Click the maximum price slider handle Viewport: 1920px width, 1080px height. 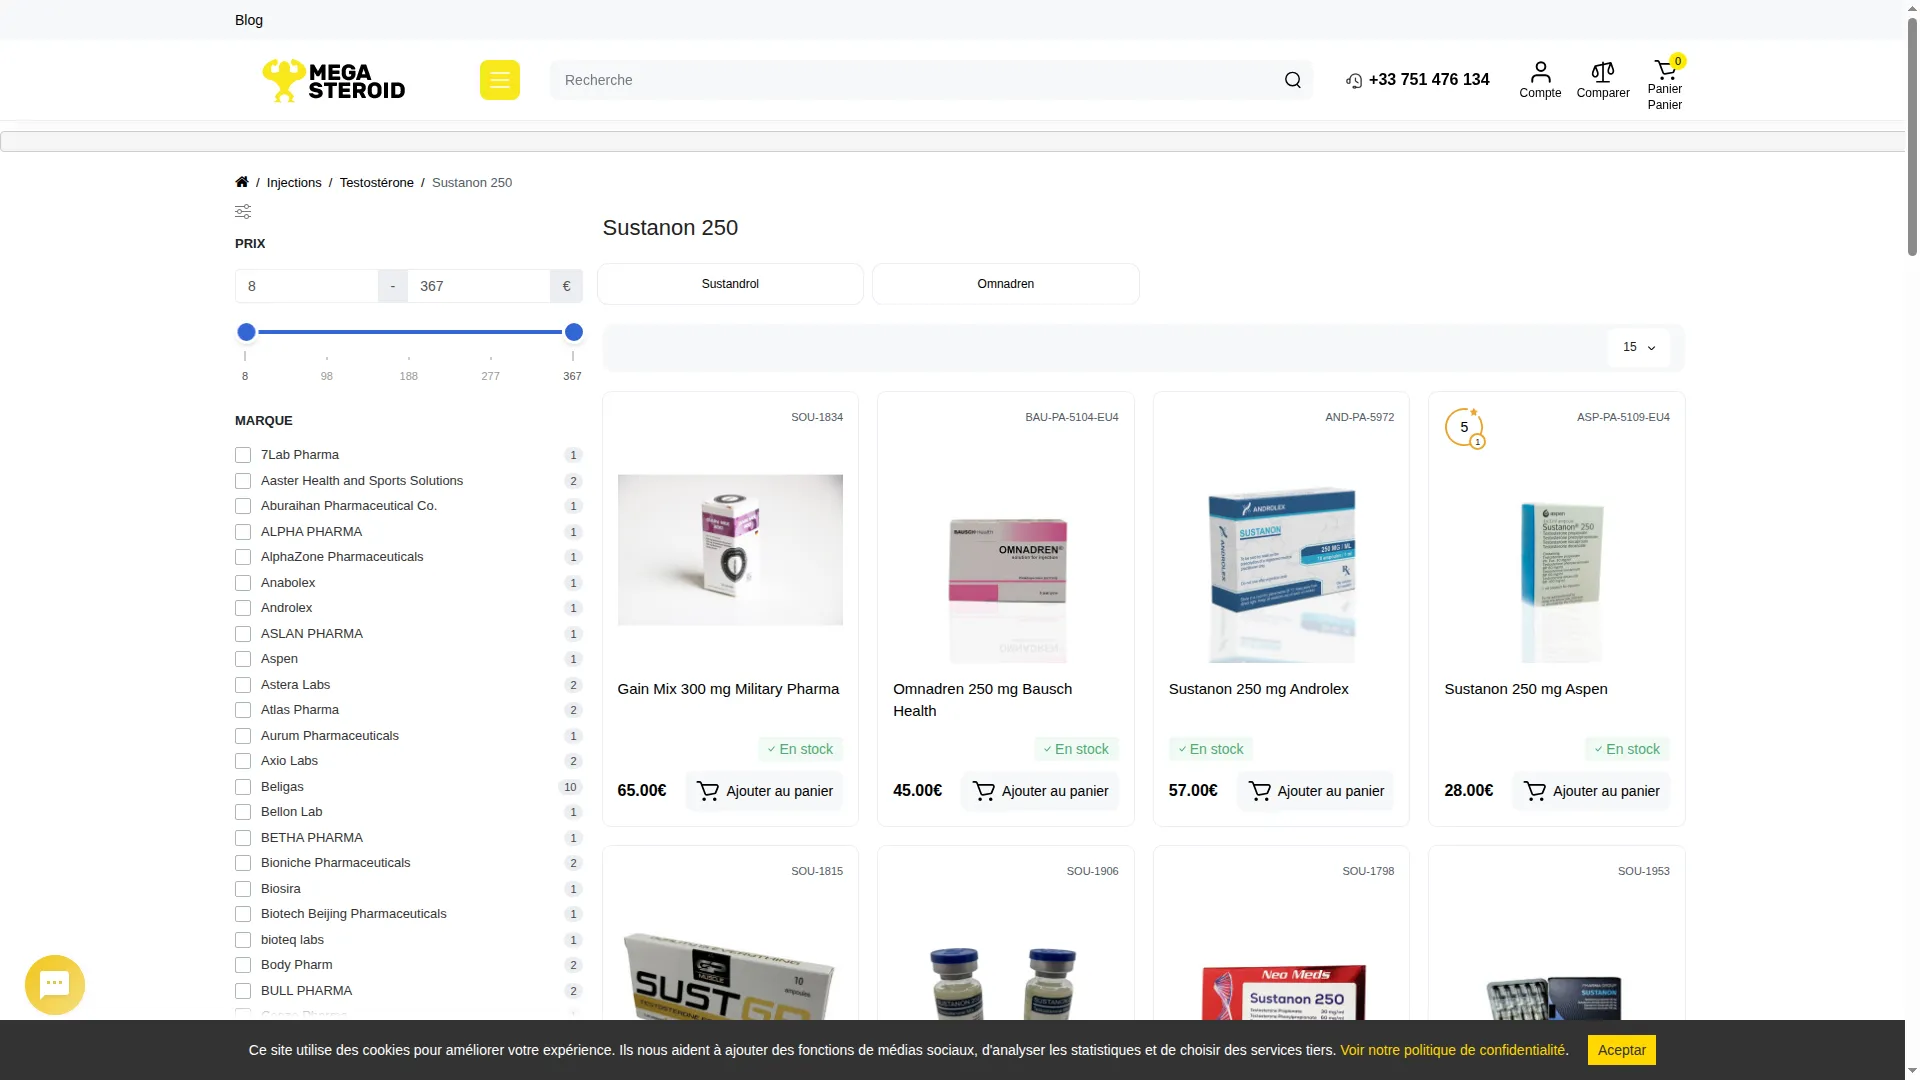574,332
